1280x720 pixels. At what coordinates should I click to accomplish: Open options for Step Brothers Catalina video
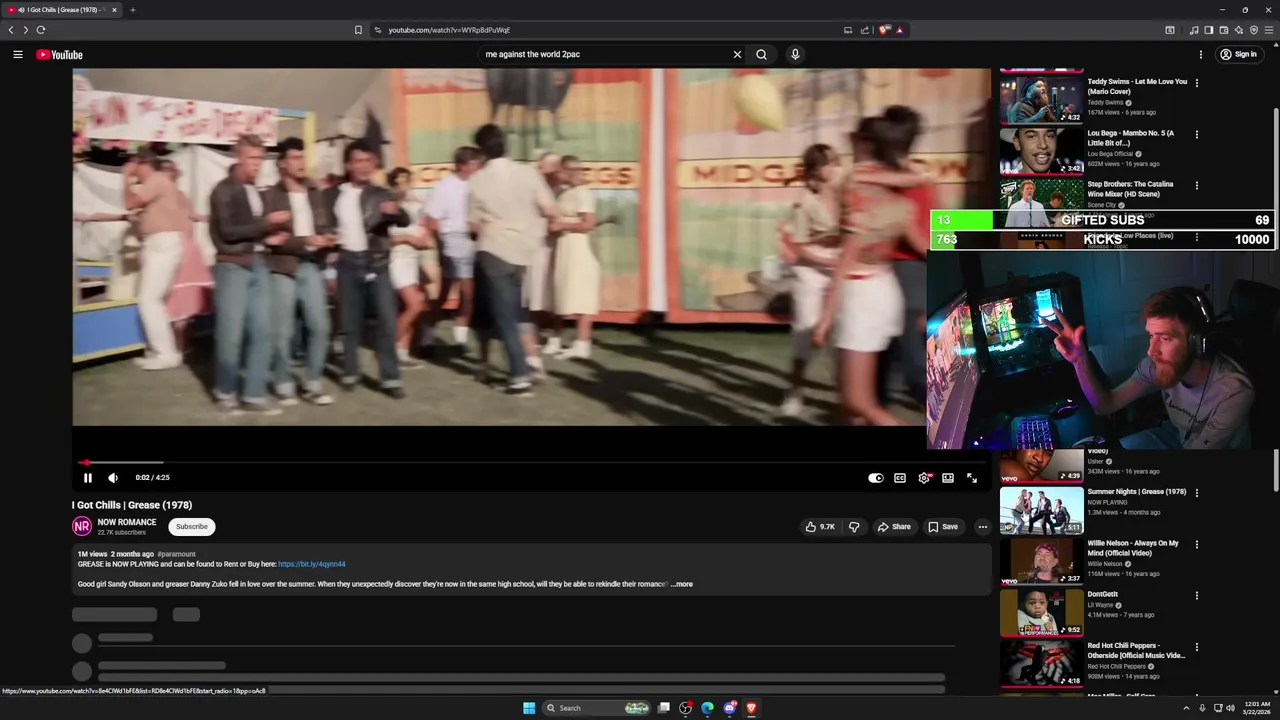1197,185
